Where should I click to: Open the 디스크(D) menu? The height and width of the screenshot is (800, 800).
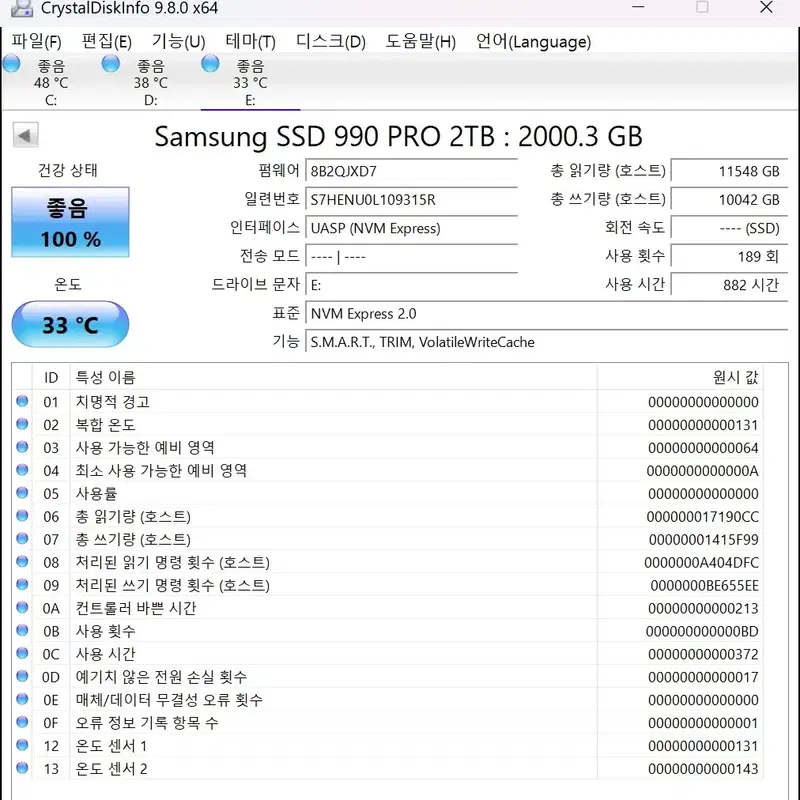pos(331,41)
